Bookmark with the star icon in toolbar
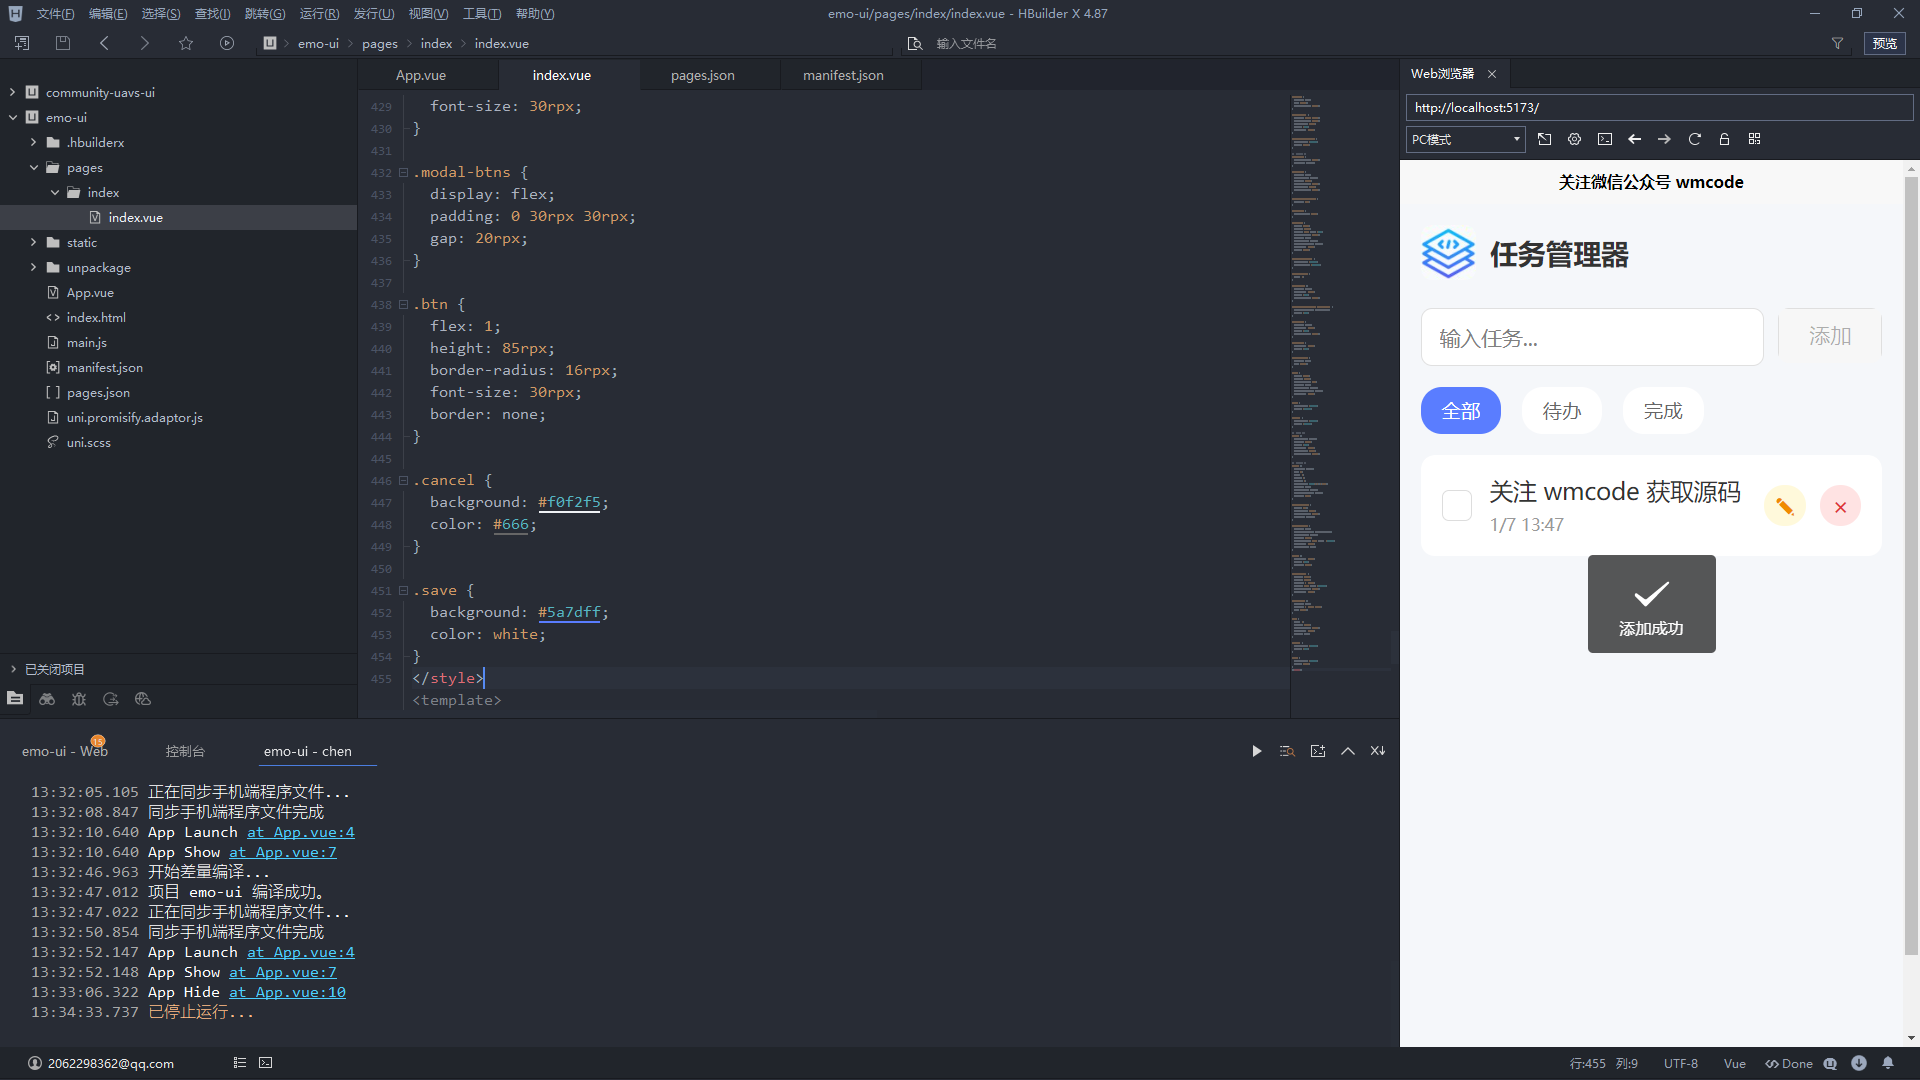The image size is (1920, 1080). [186, 43]
